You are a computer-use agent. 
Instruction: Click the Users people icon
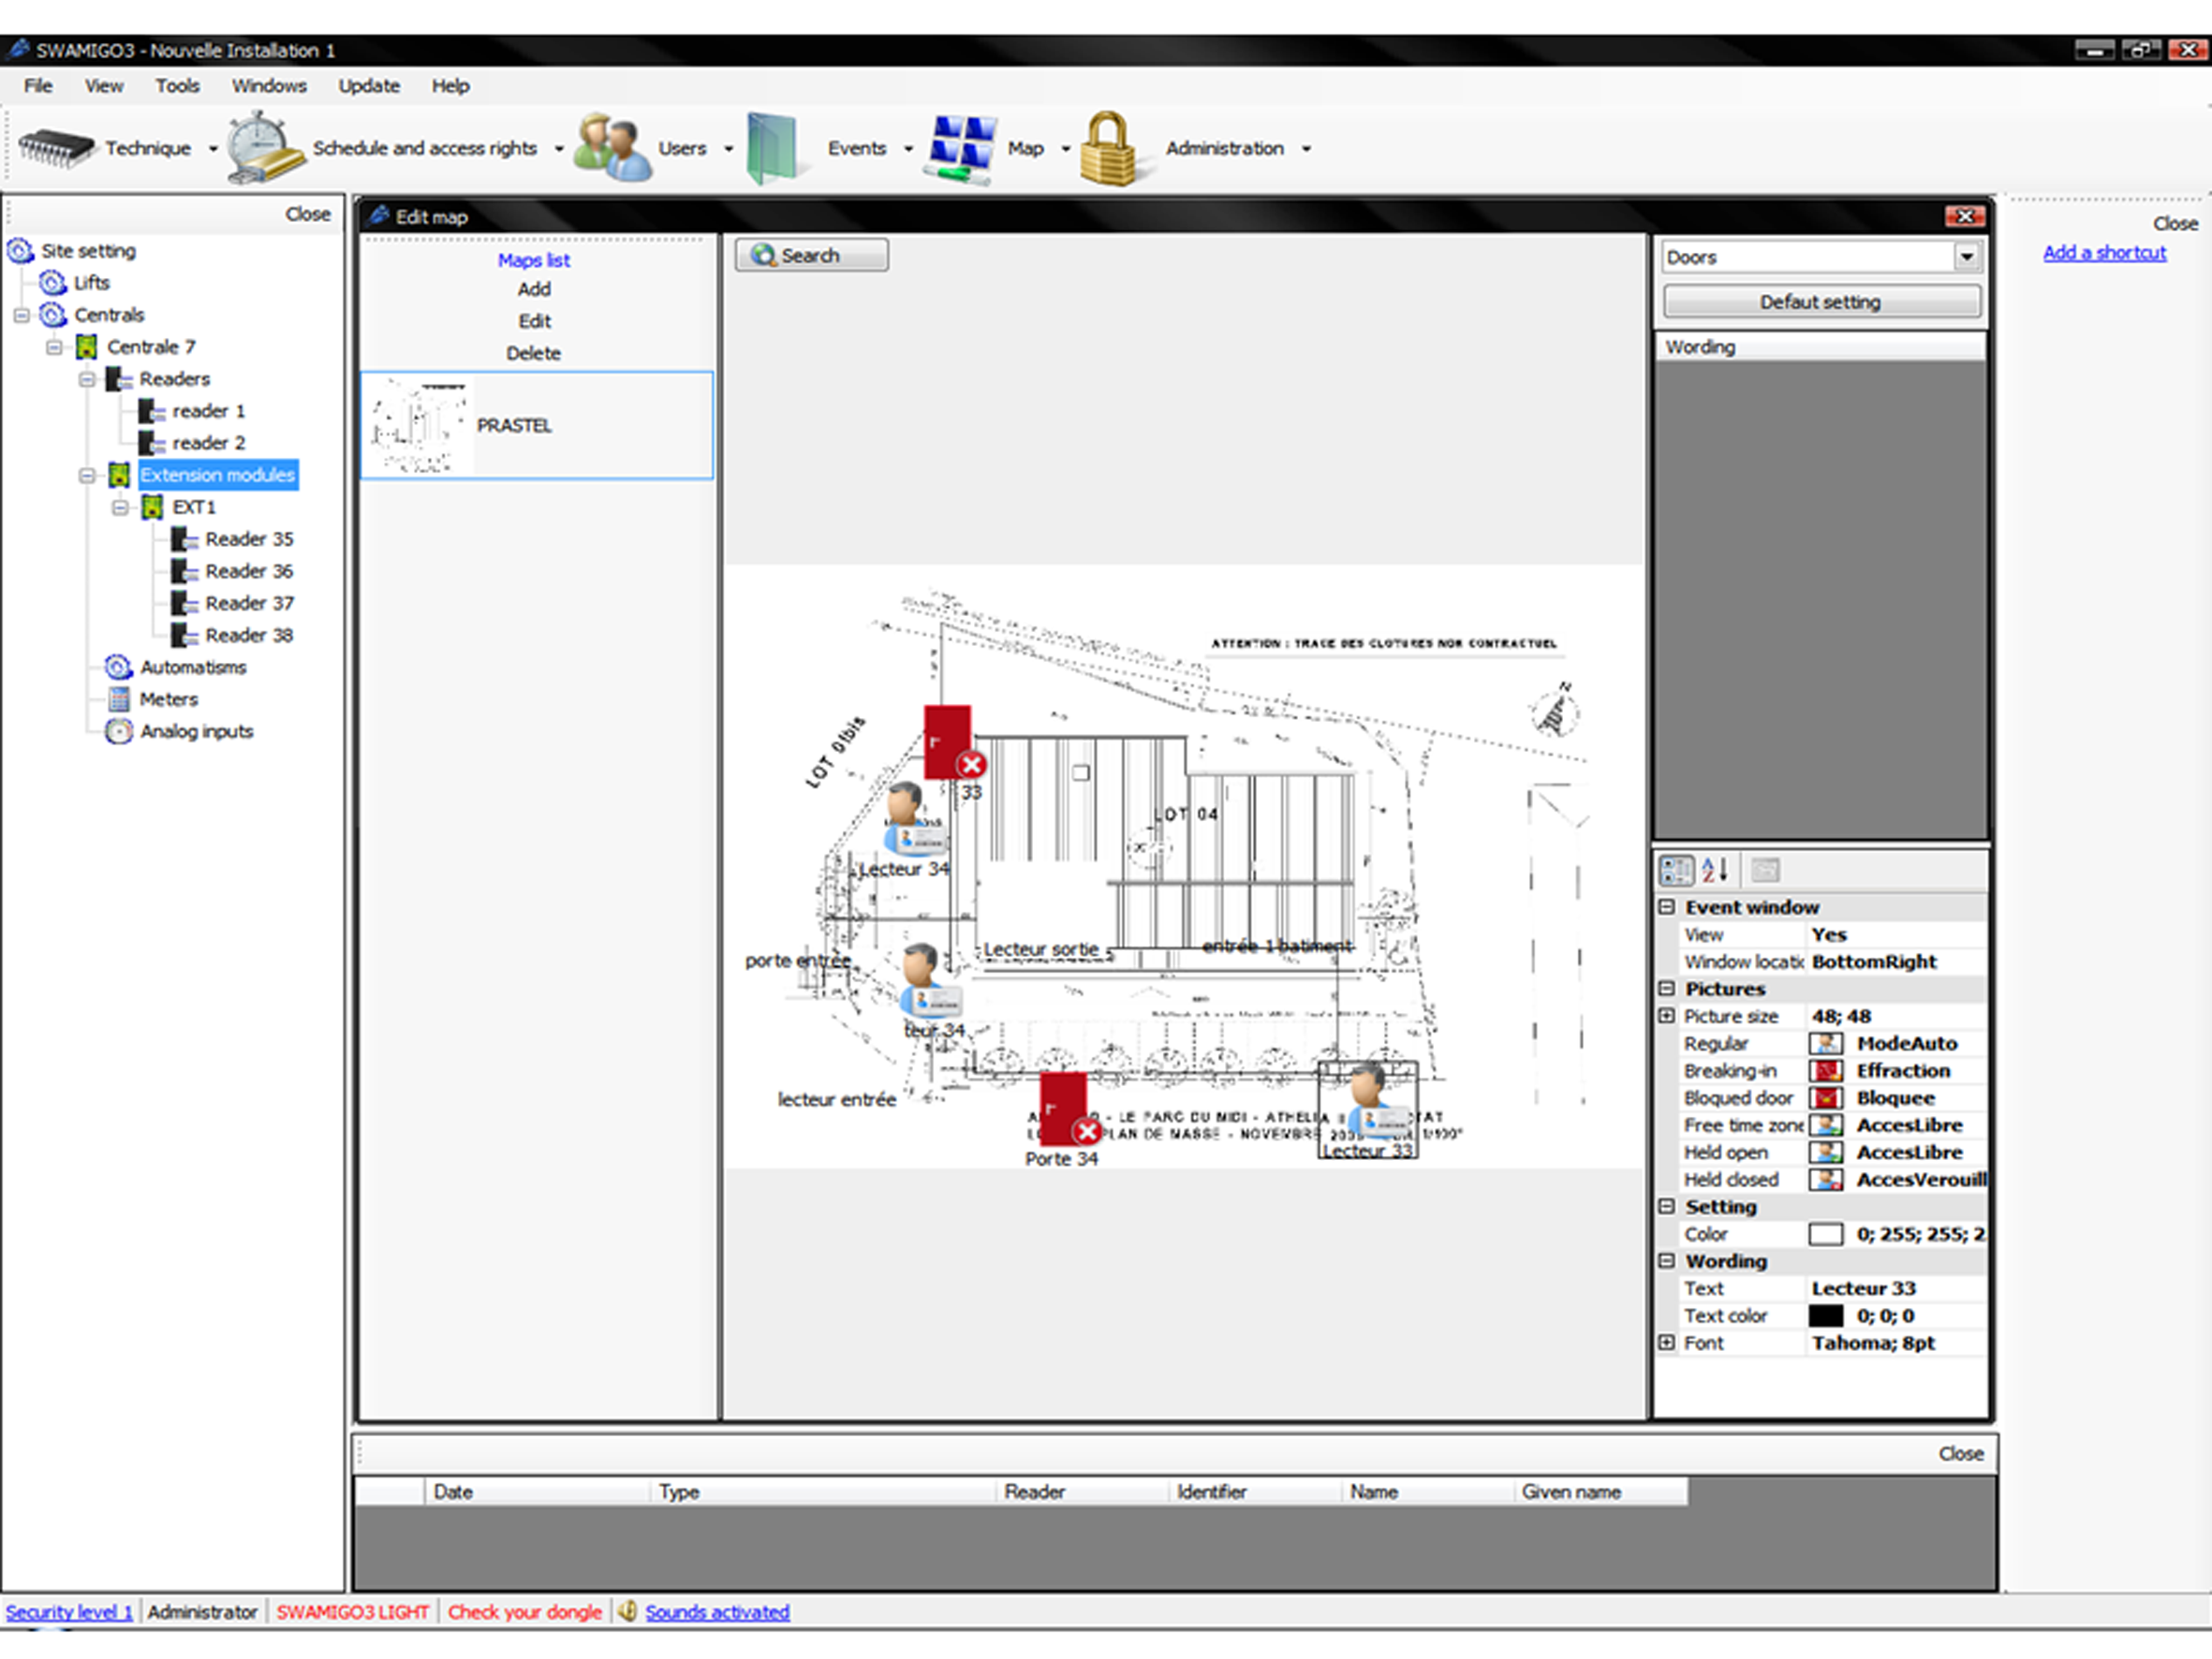[612, 148]
